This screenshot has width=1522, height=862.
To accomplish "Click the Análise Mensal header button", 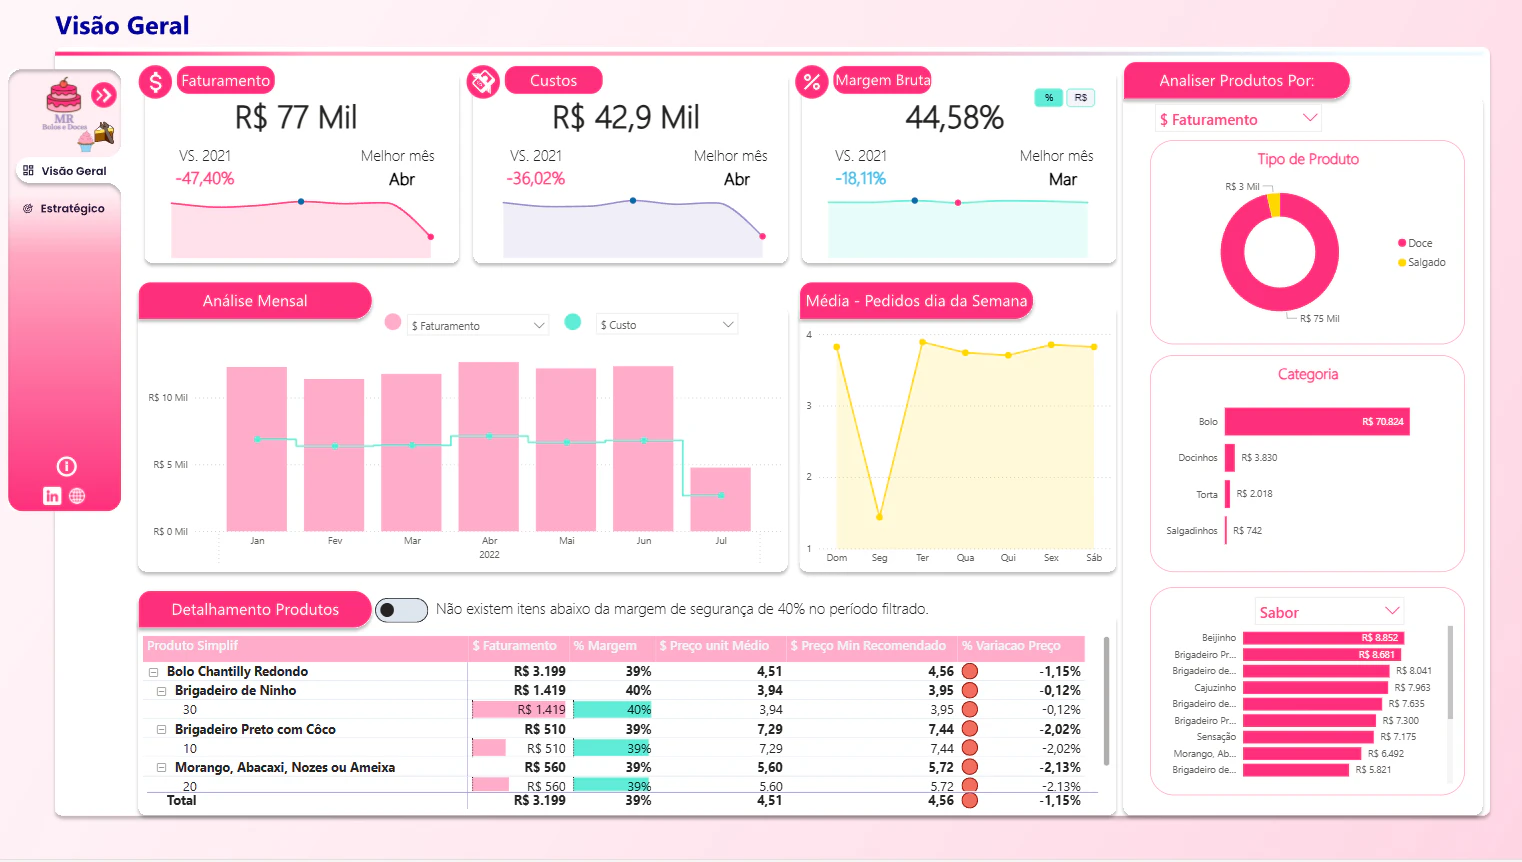I will click(x=255, y=301).
